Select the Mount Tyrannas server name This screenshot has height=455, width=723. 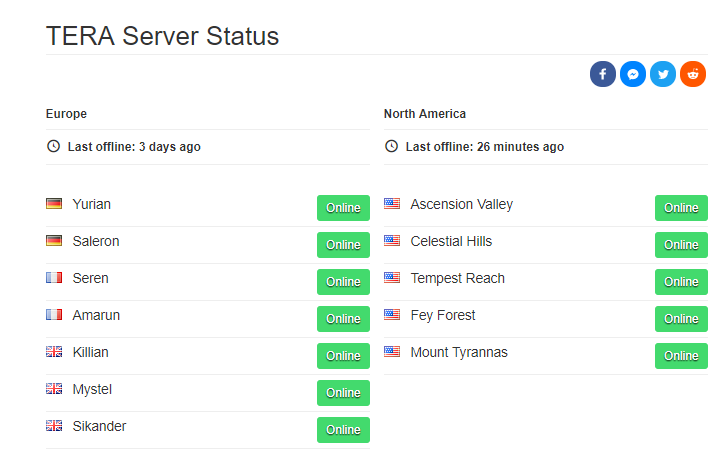pyautogui.click(x=459, y=353)
